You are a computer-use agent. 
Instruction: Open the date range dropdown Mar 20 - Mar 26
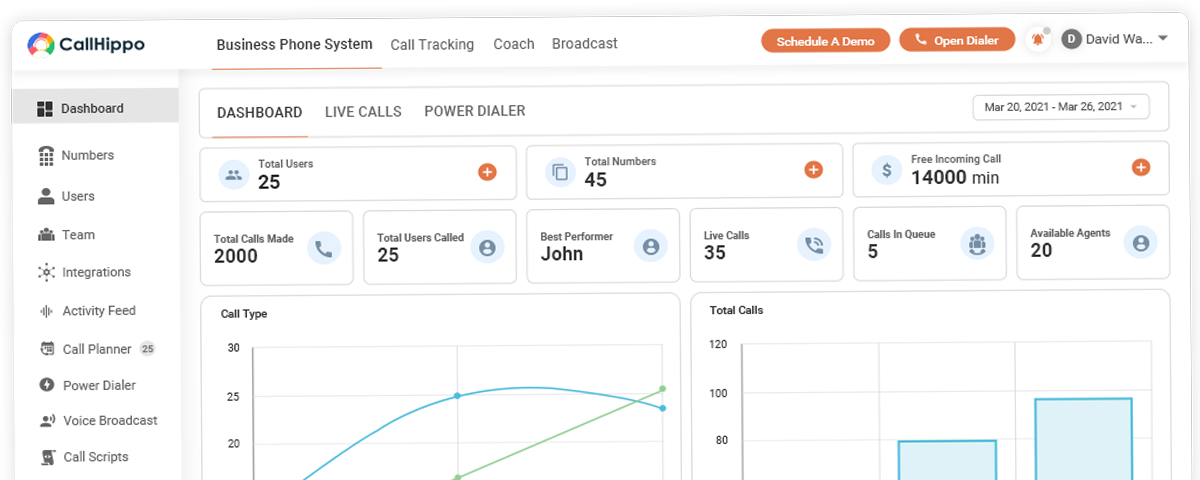1061,107
